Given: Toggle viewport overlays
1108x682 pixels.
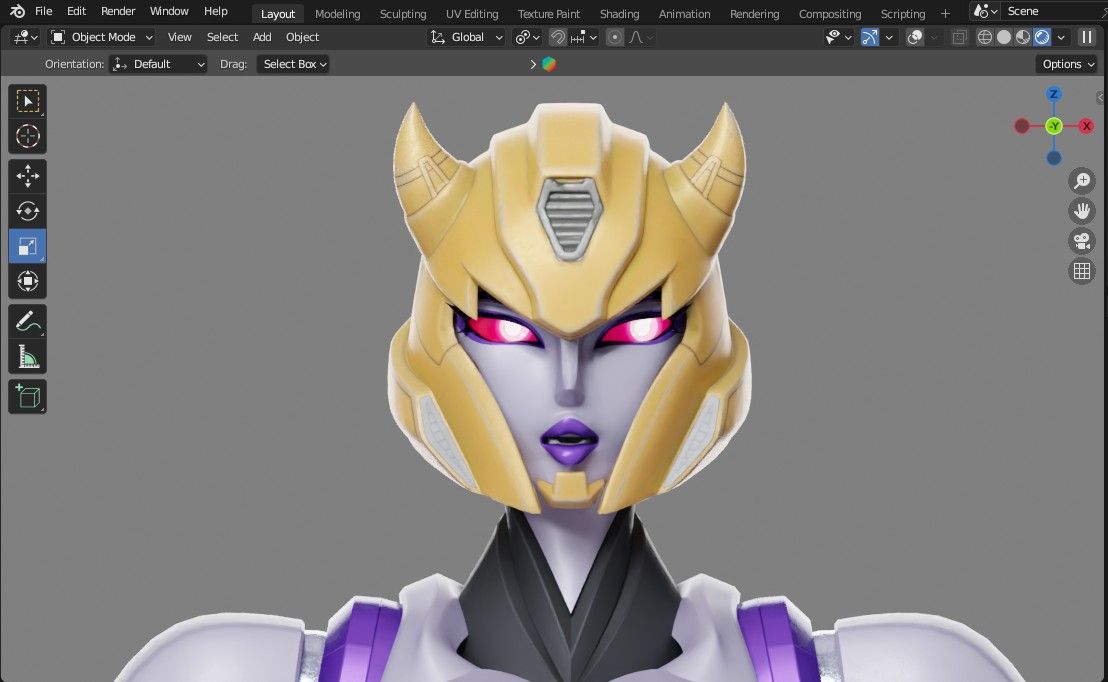Looking at the screenshot, I should point(914,37).
